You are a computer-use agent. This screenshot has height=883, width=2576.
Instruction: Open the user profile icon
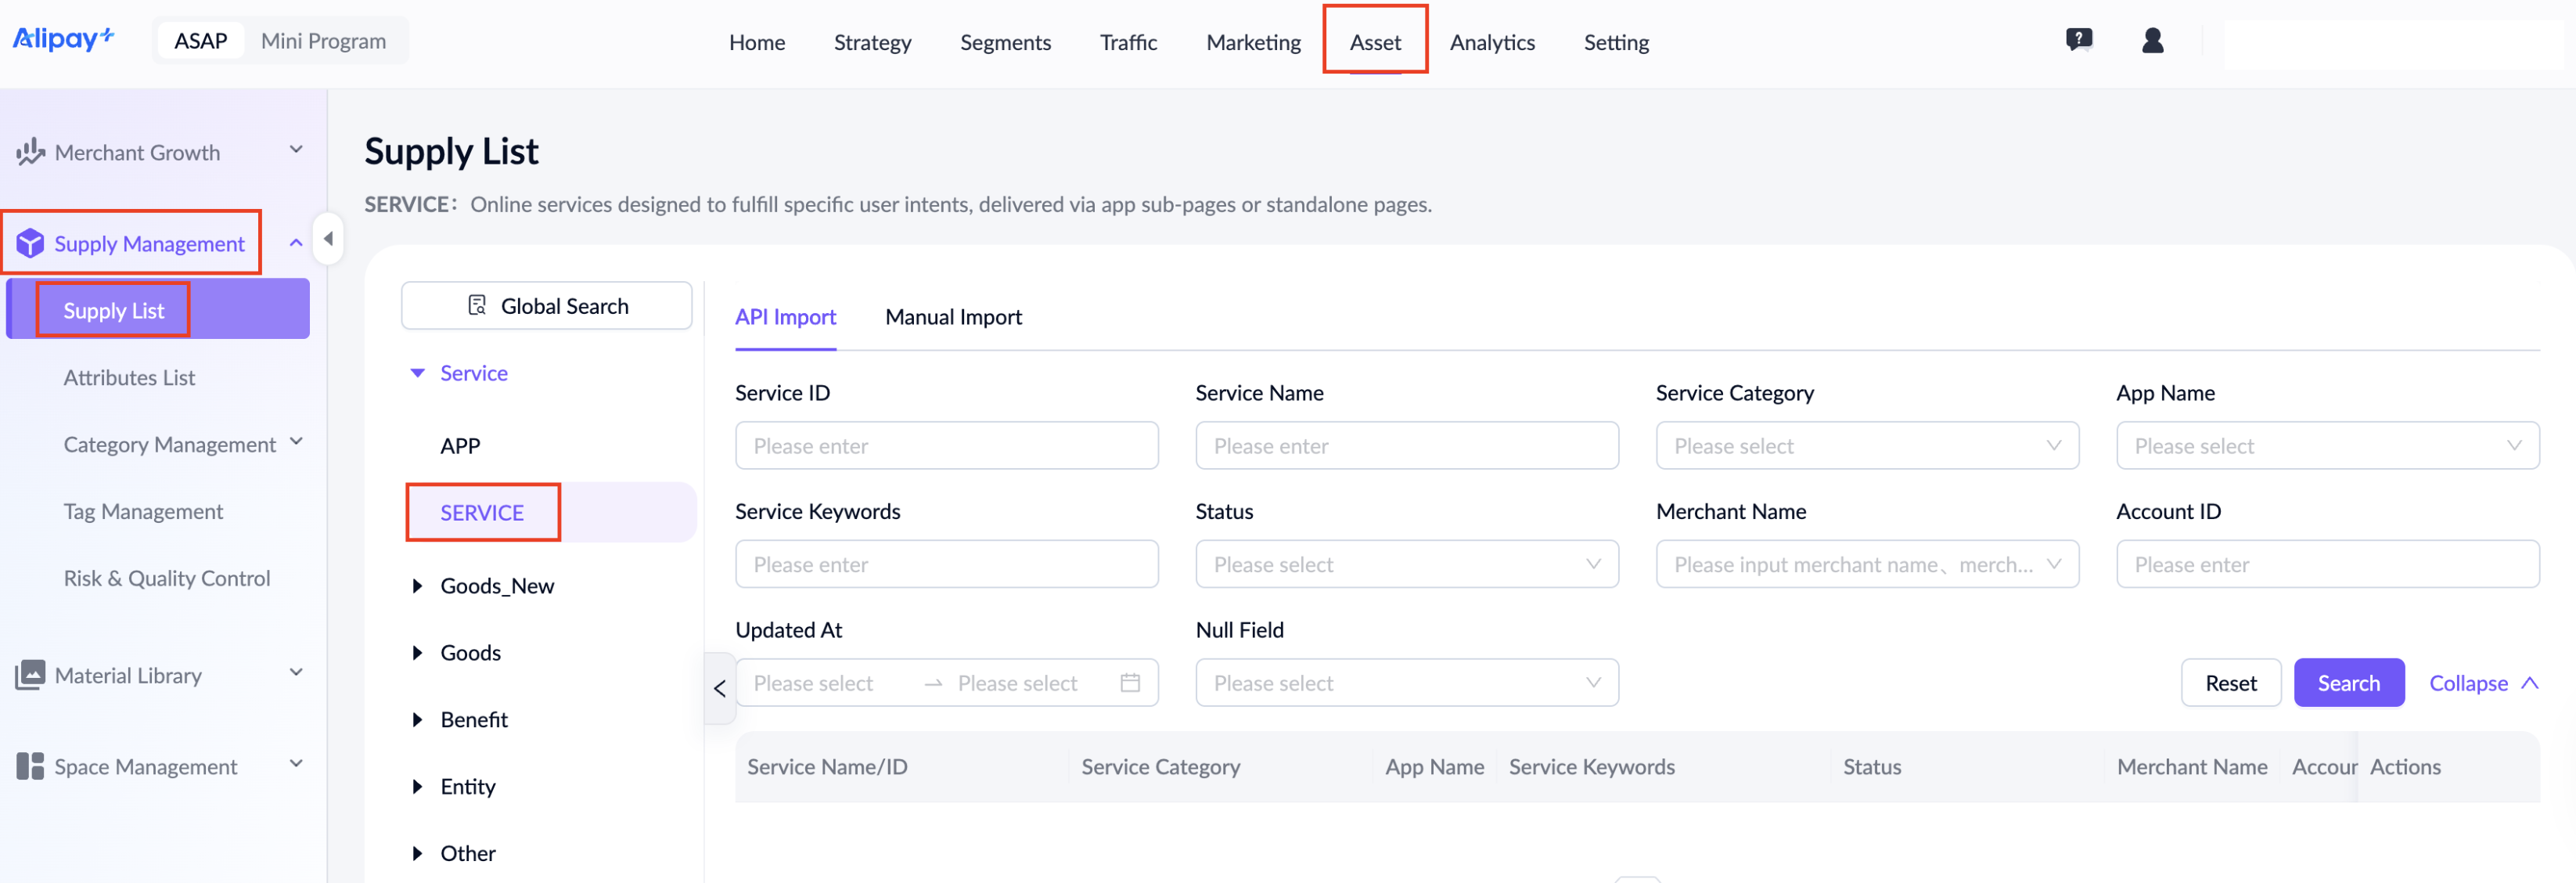pyautogui.click(x=2153, y=40)
